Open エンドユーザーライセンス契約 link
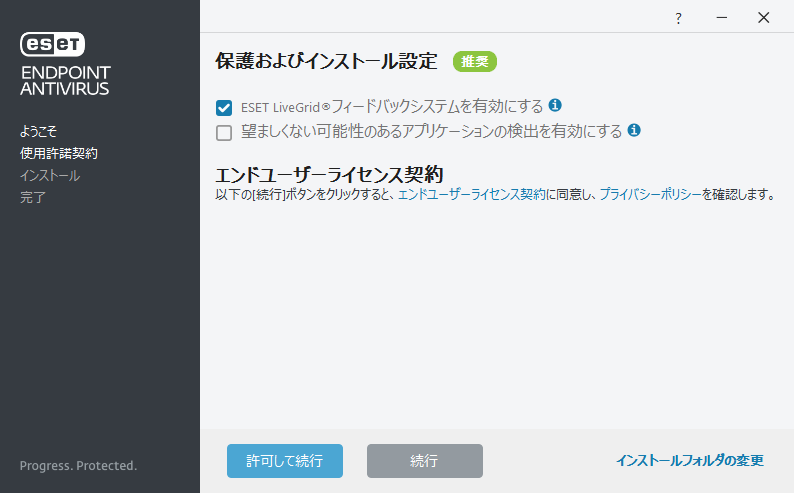The width and height of the screenshot is (794, 493). tap(471, 194)
